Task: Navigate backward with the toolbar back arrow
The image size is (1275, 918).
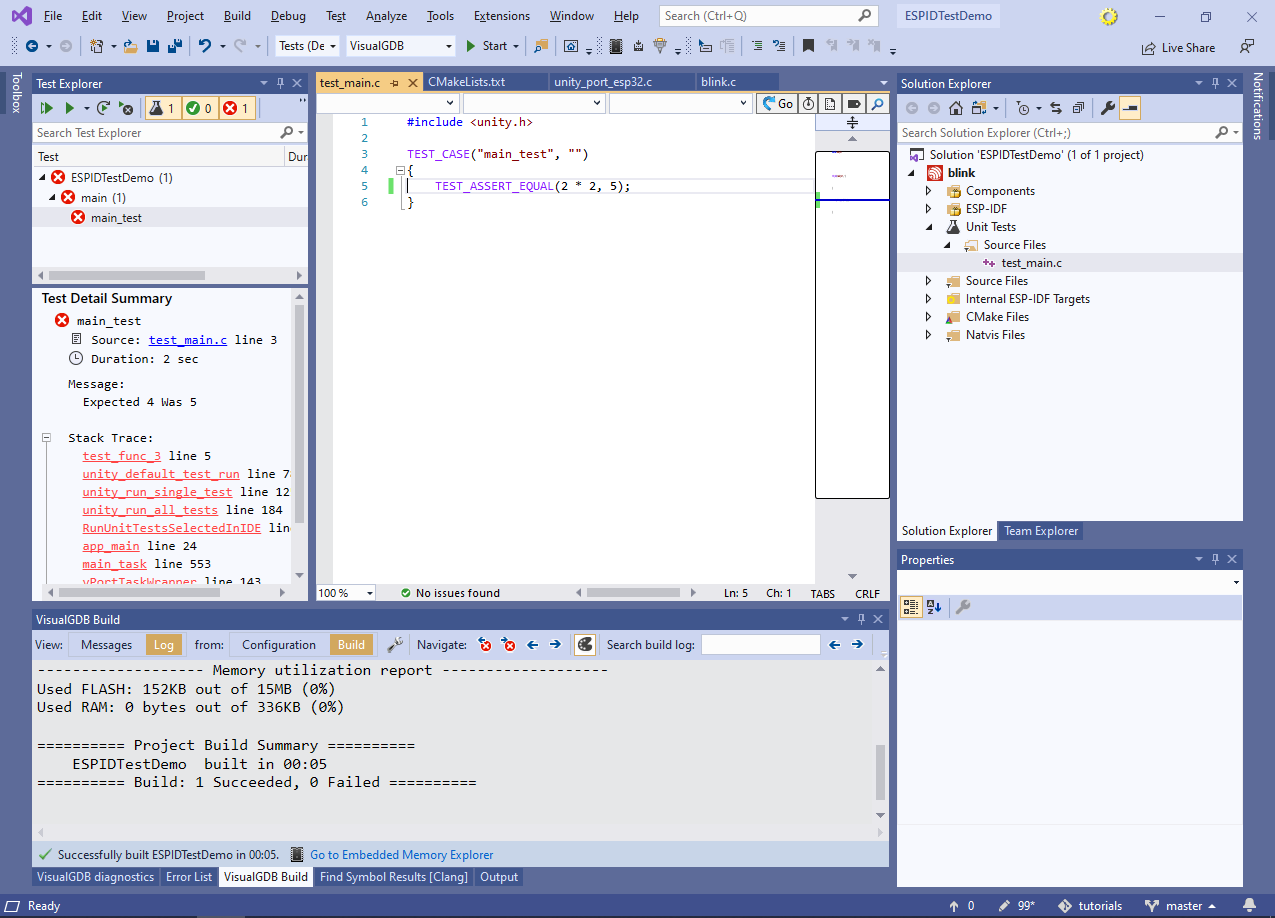Action: pos(32,46)
